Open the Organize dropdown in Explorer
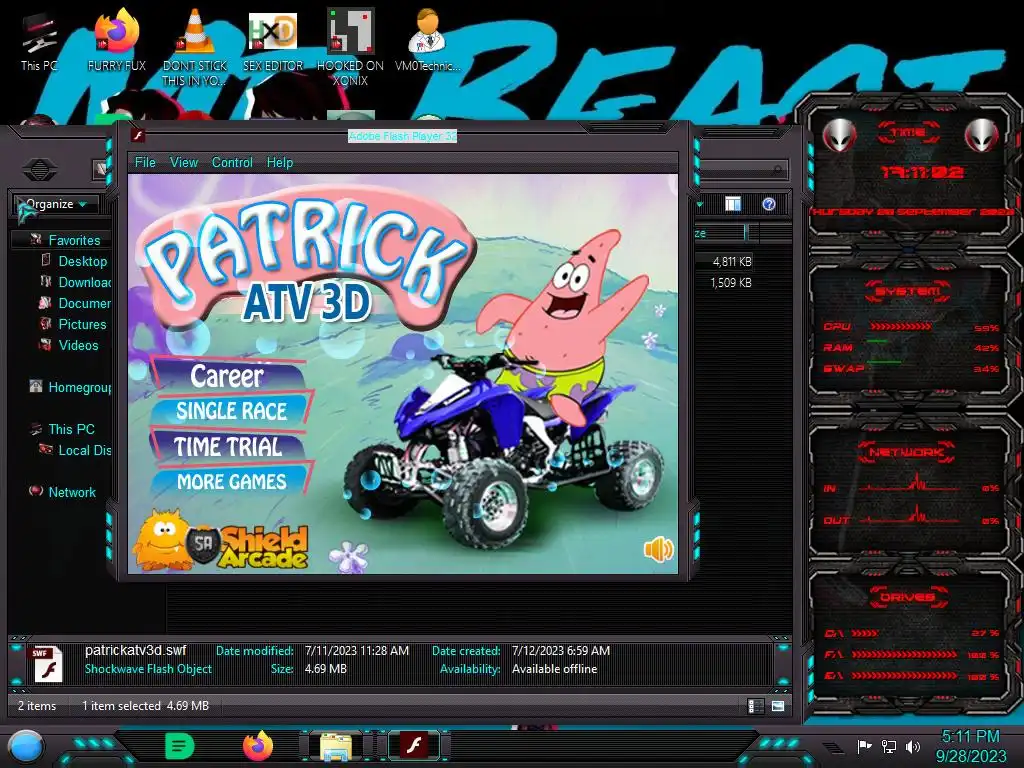 click(x=56, y=204)
